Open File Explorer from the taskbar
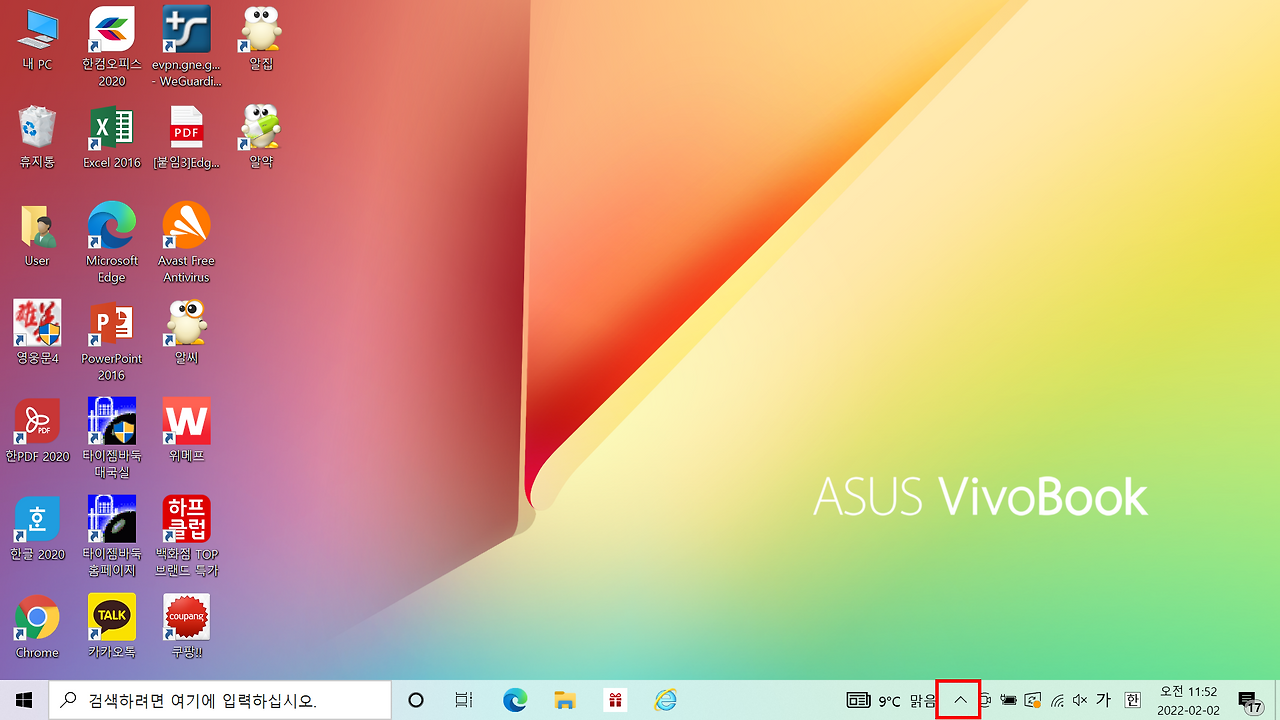Viewport: 1280px width, 720px height. (565, 700)
